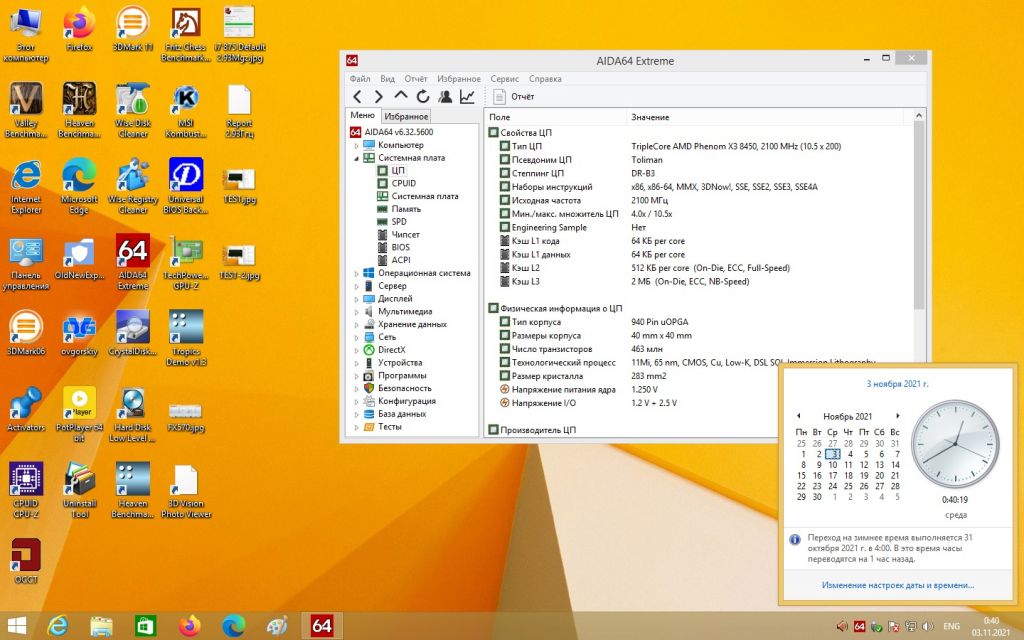
Task: Click the scroll-up arrow of details pane
Action: coord(919,116)
